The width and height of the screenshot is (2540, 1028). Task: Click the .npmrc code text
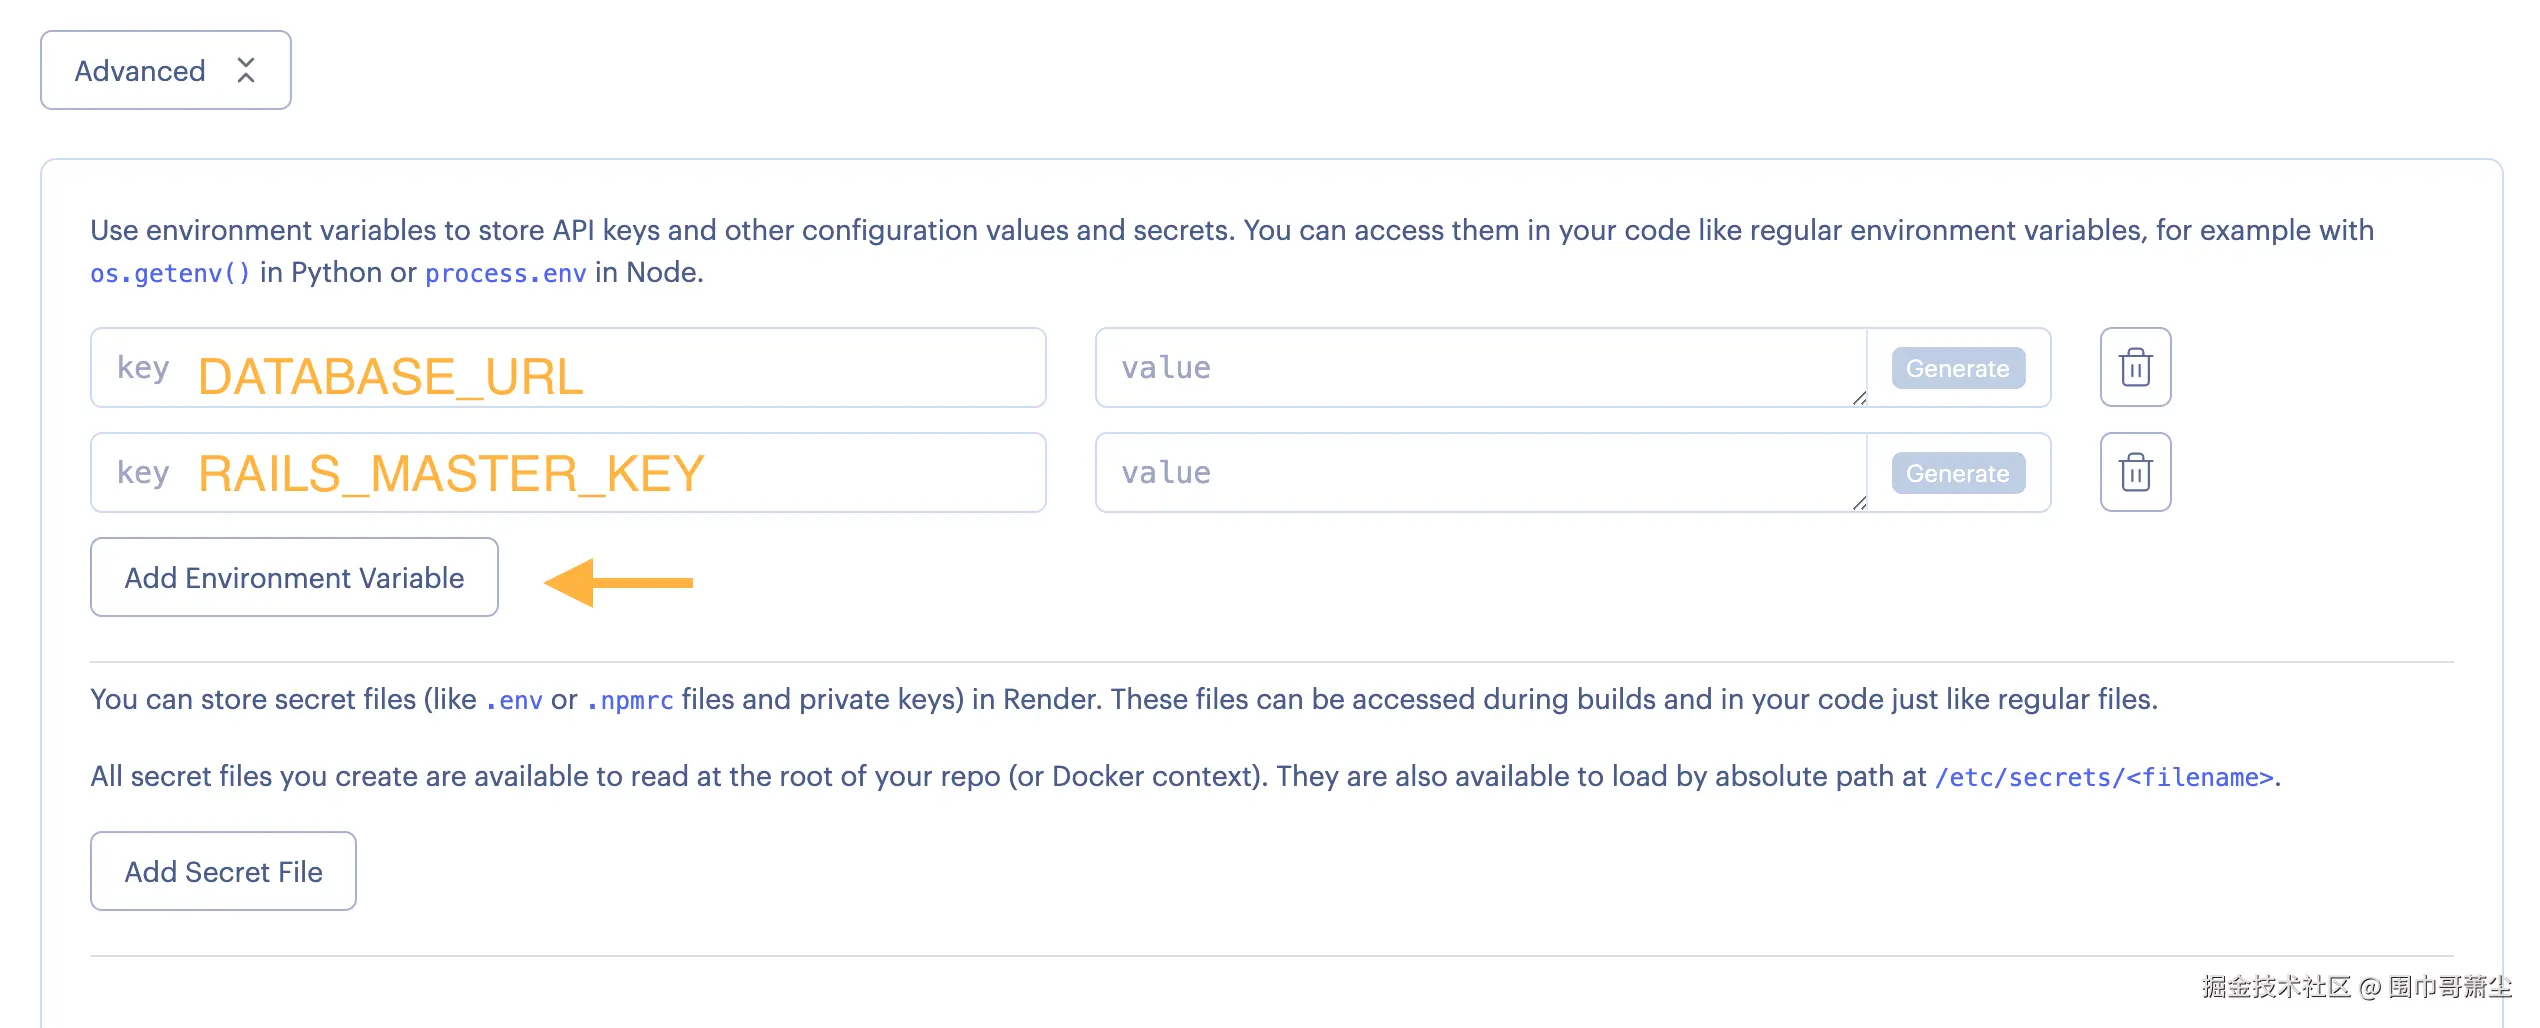(x=630, y=701)
